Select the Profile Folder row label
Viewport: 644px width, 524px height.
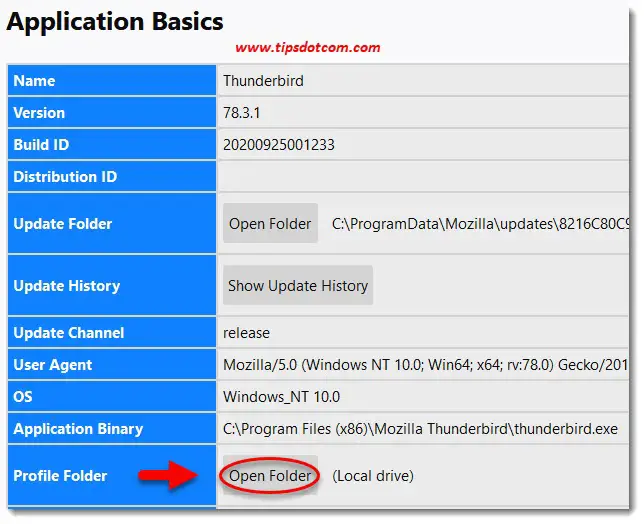click(x=60, y=476)
